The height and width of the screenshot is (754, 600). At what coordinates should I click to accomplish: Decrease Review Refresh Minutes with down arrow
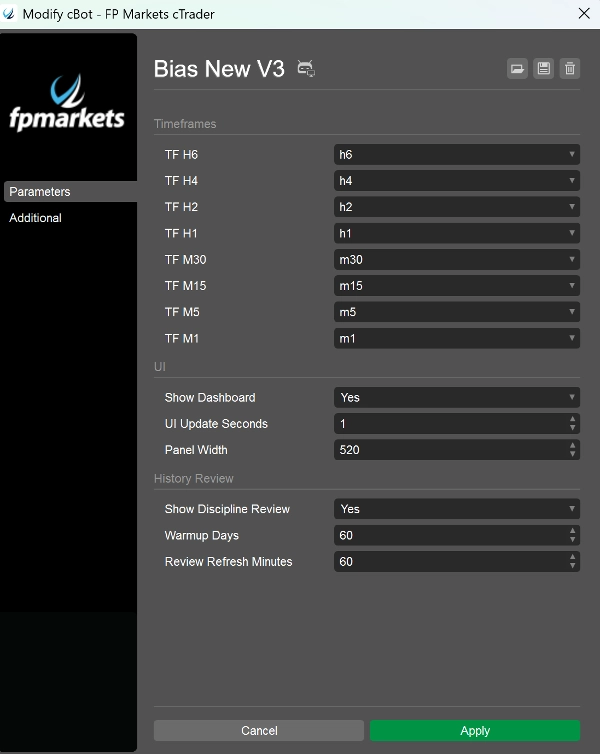572,566
